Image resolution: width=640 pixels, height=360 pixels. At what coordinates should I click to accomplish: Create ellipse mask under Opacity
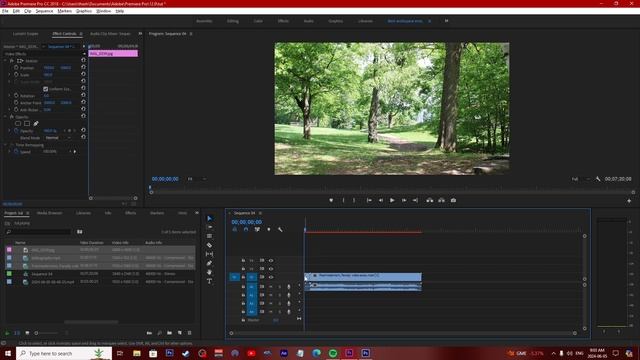[18, 123]
